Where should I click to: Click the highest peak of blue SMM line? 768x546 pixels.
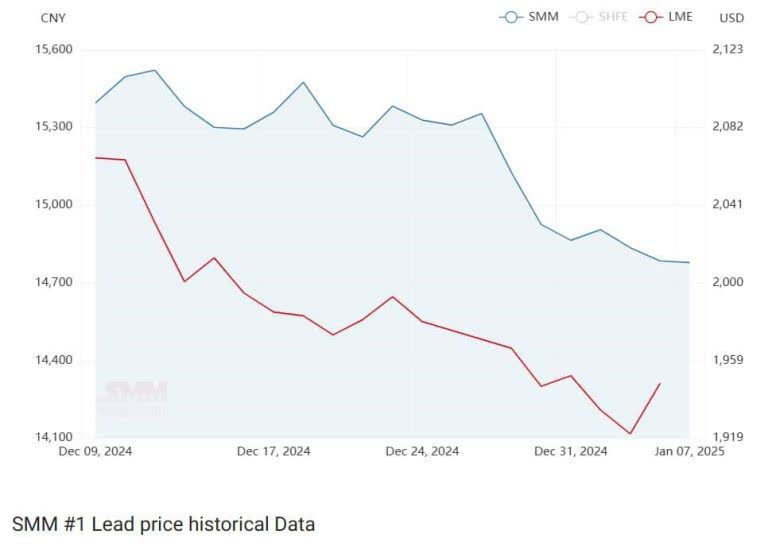(x=154, y=70)
